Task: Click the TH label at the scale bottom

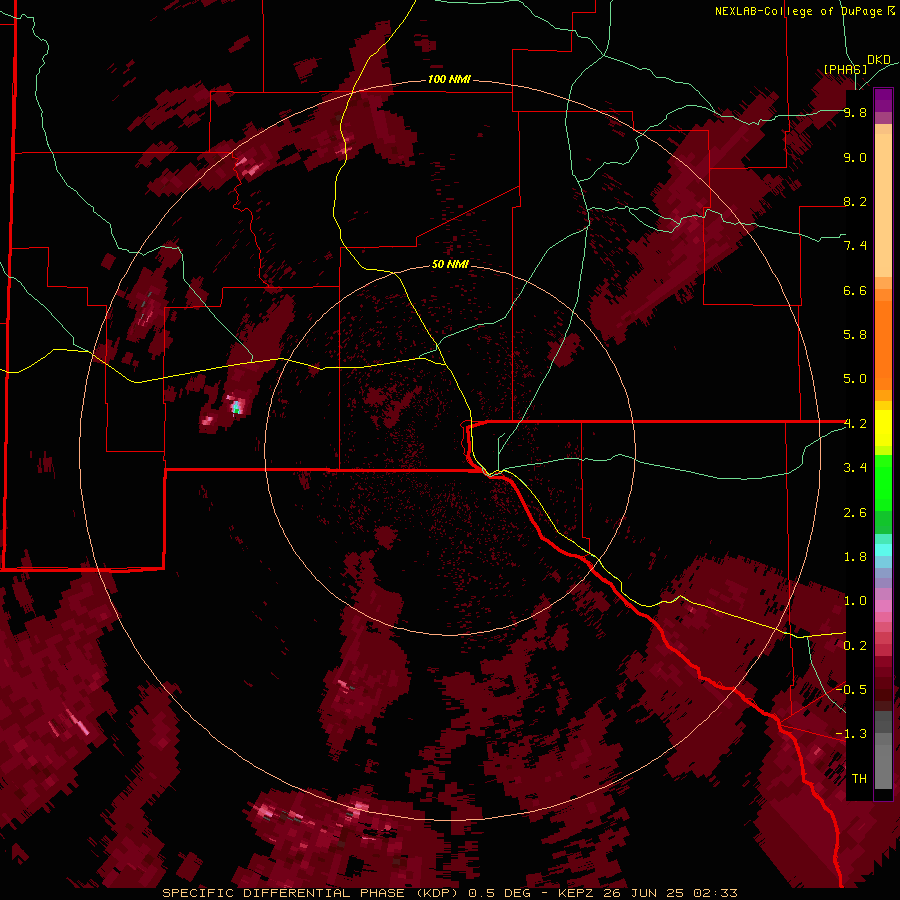Action: click(x=859, y=779)
